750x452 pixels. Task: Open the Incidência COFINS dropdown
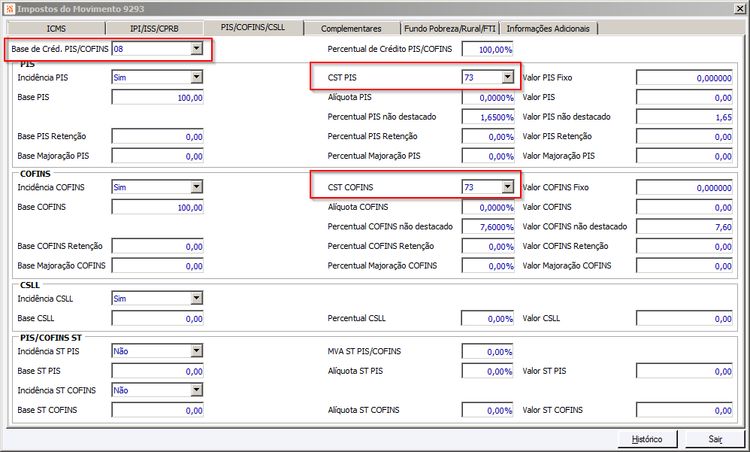197,187
